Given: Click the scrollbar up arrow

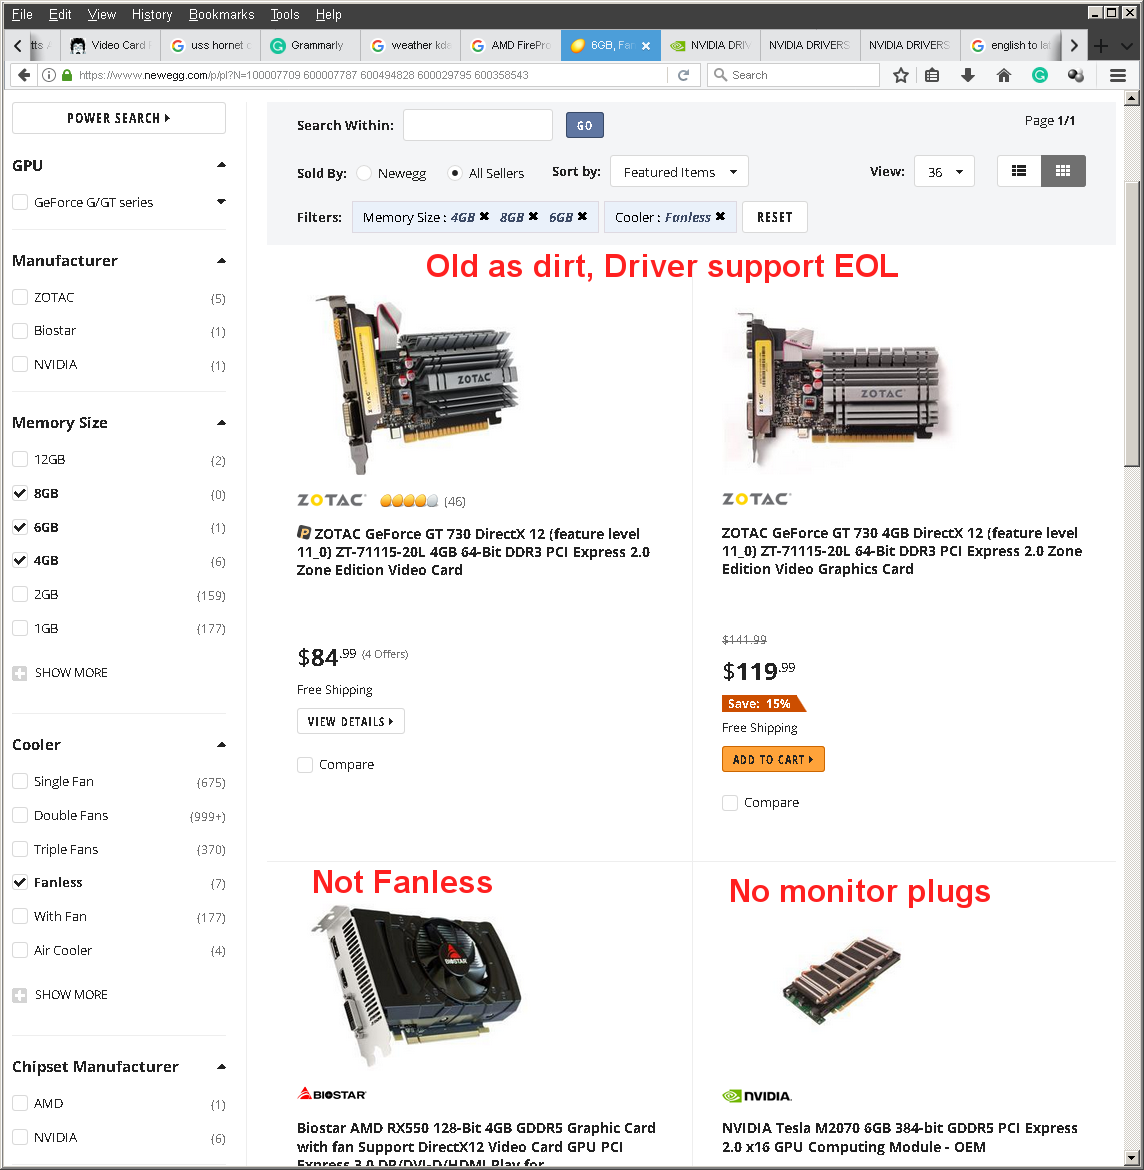Looking at the screenshot, I should click(x=1131, y=98).
